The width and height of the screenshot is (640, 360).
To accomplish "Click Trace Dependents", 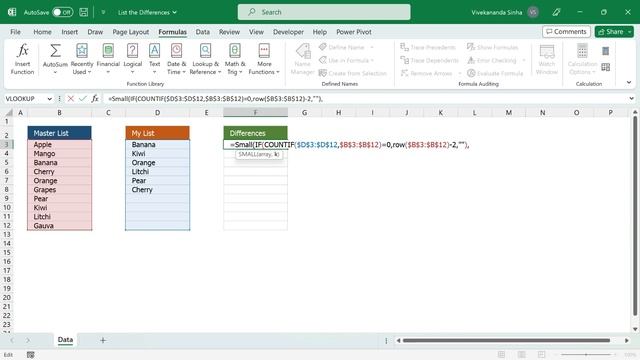I will [429, 60].
